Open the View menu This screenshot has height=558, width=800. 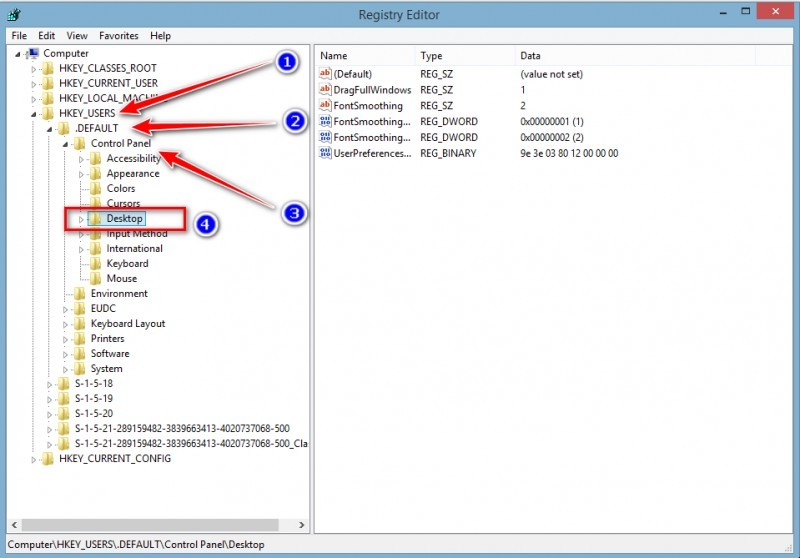(77, 36)
